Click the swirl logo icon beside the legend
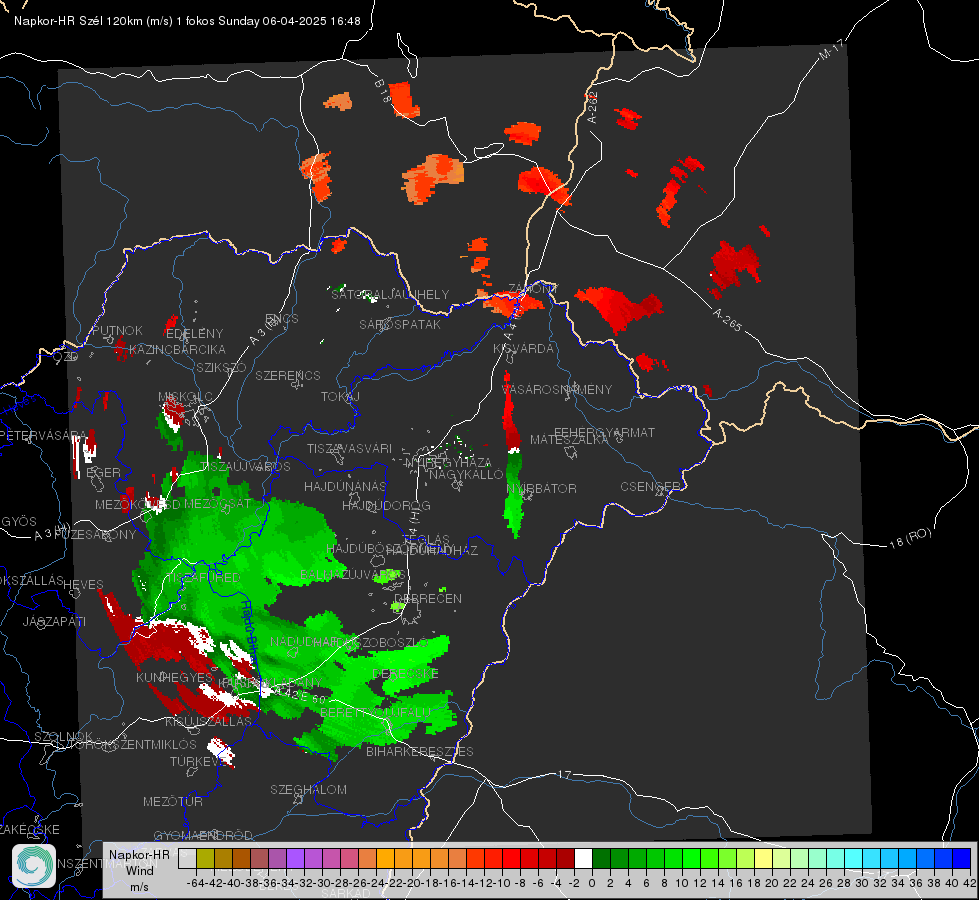Image resolution: width=979 pixels, height=900 pixels. [34, 866]
